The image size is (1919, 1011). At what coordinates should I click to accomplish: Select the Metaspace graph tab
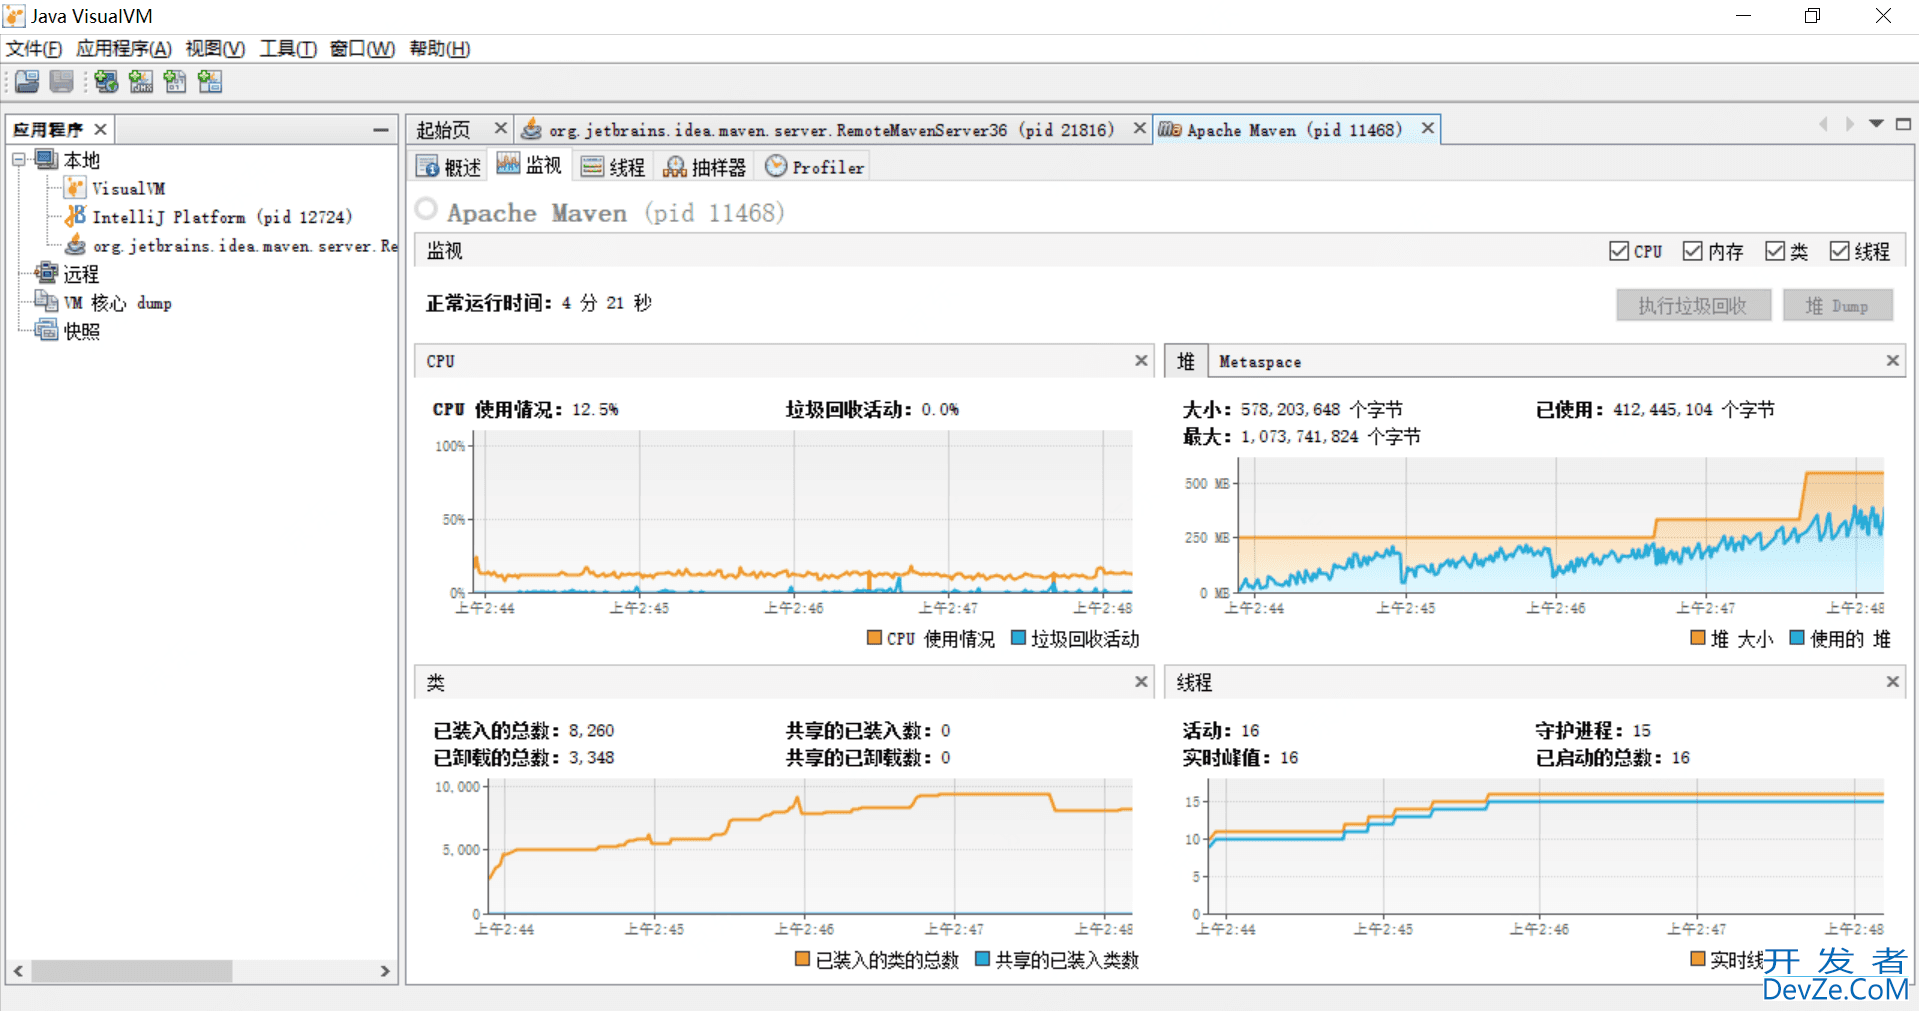[x=1260, y=362]
